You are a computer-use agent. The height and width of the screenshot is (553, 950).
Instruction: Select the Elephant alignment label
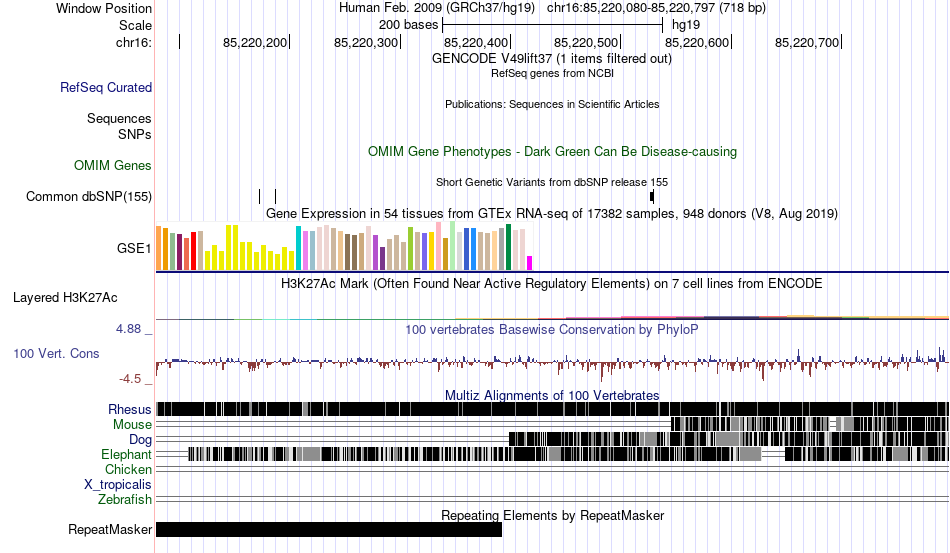coord(126,454)
